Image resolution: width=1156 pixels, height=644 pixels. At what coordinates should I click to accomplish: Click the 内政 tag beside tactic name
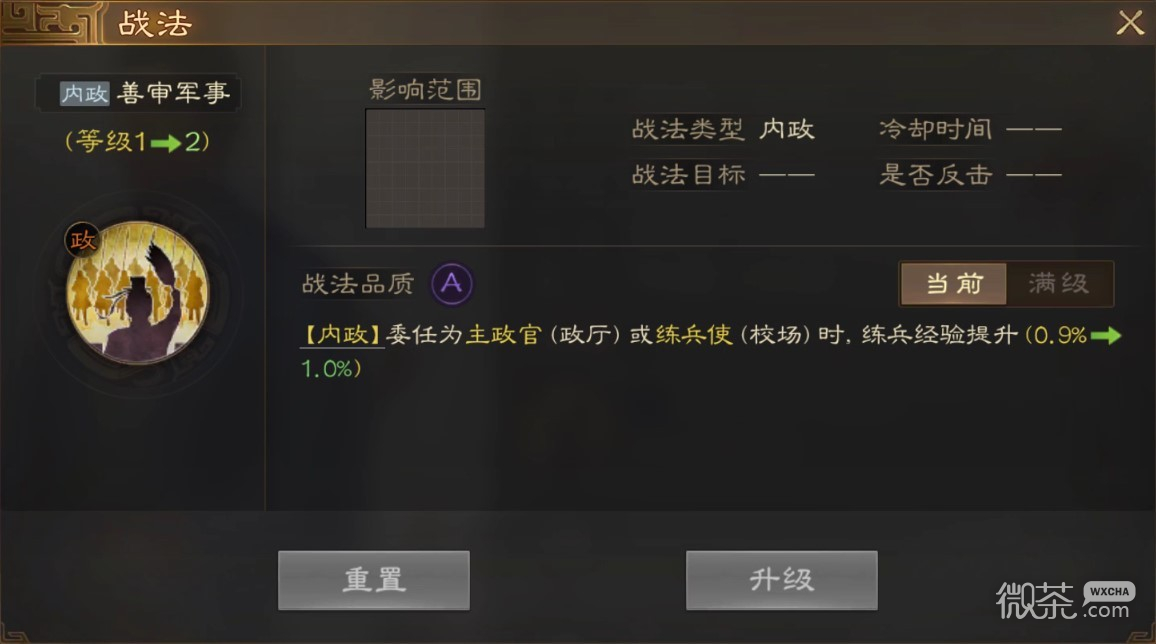(84, 94)
